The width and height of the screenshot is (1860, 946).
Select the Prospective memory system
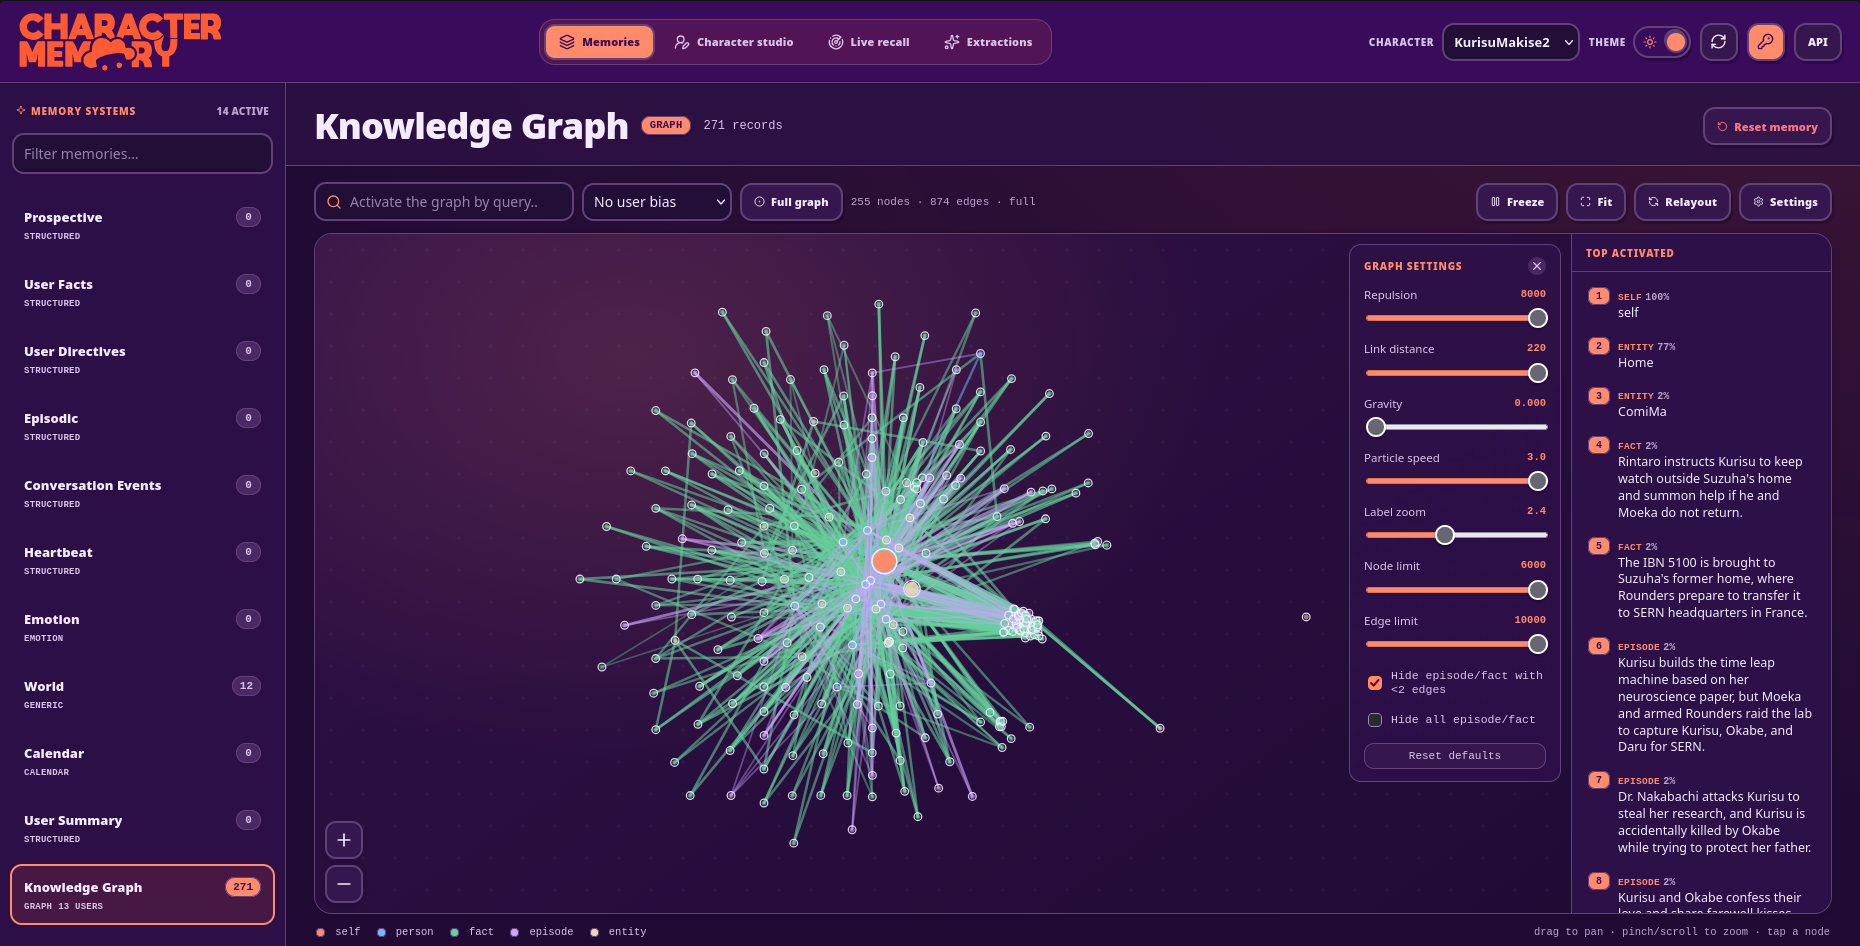[x=142, y=226]
